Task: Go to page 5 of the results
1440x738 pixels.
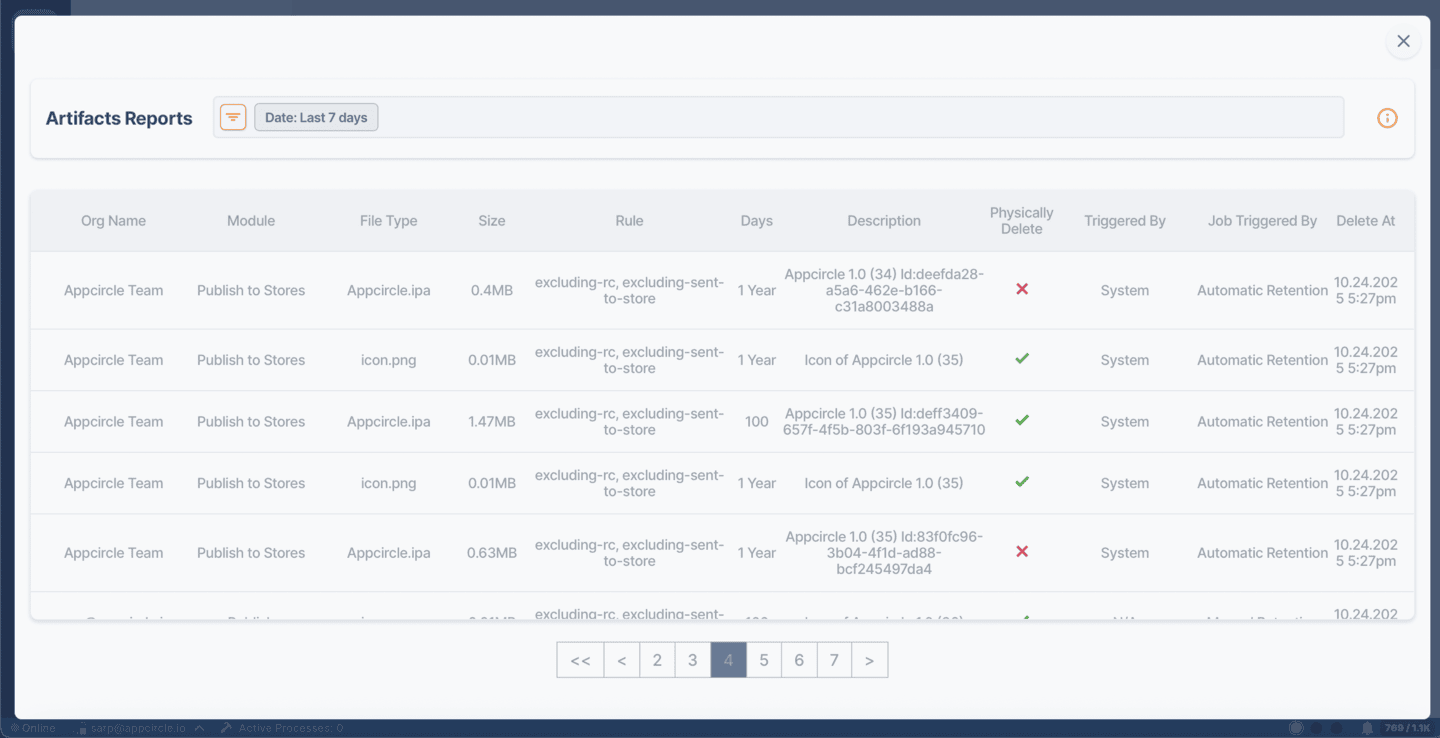Action: (x=763, y=659)
